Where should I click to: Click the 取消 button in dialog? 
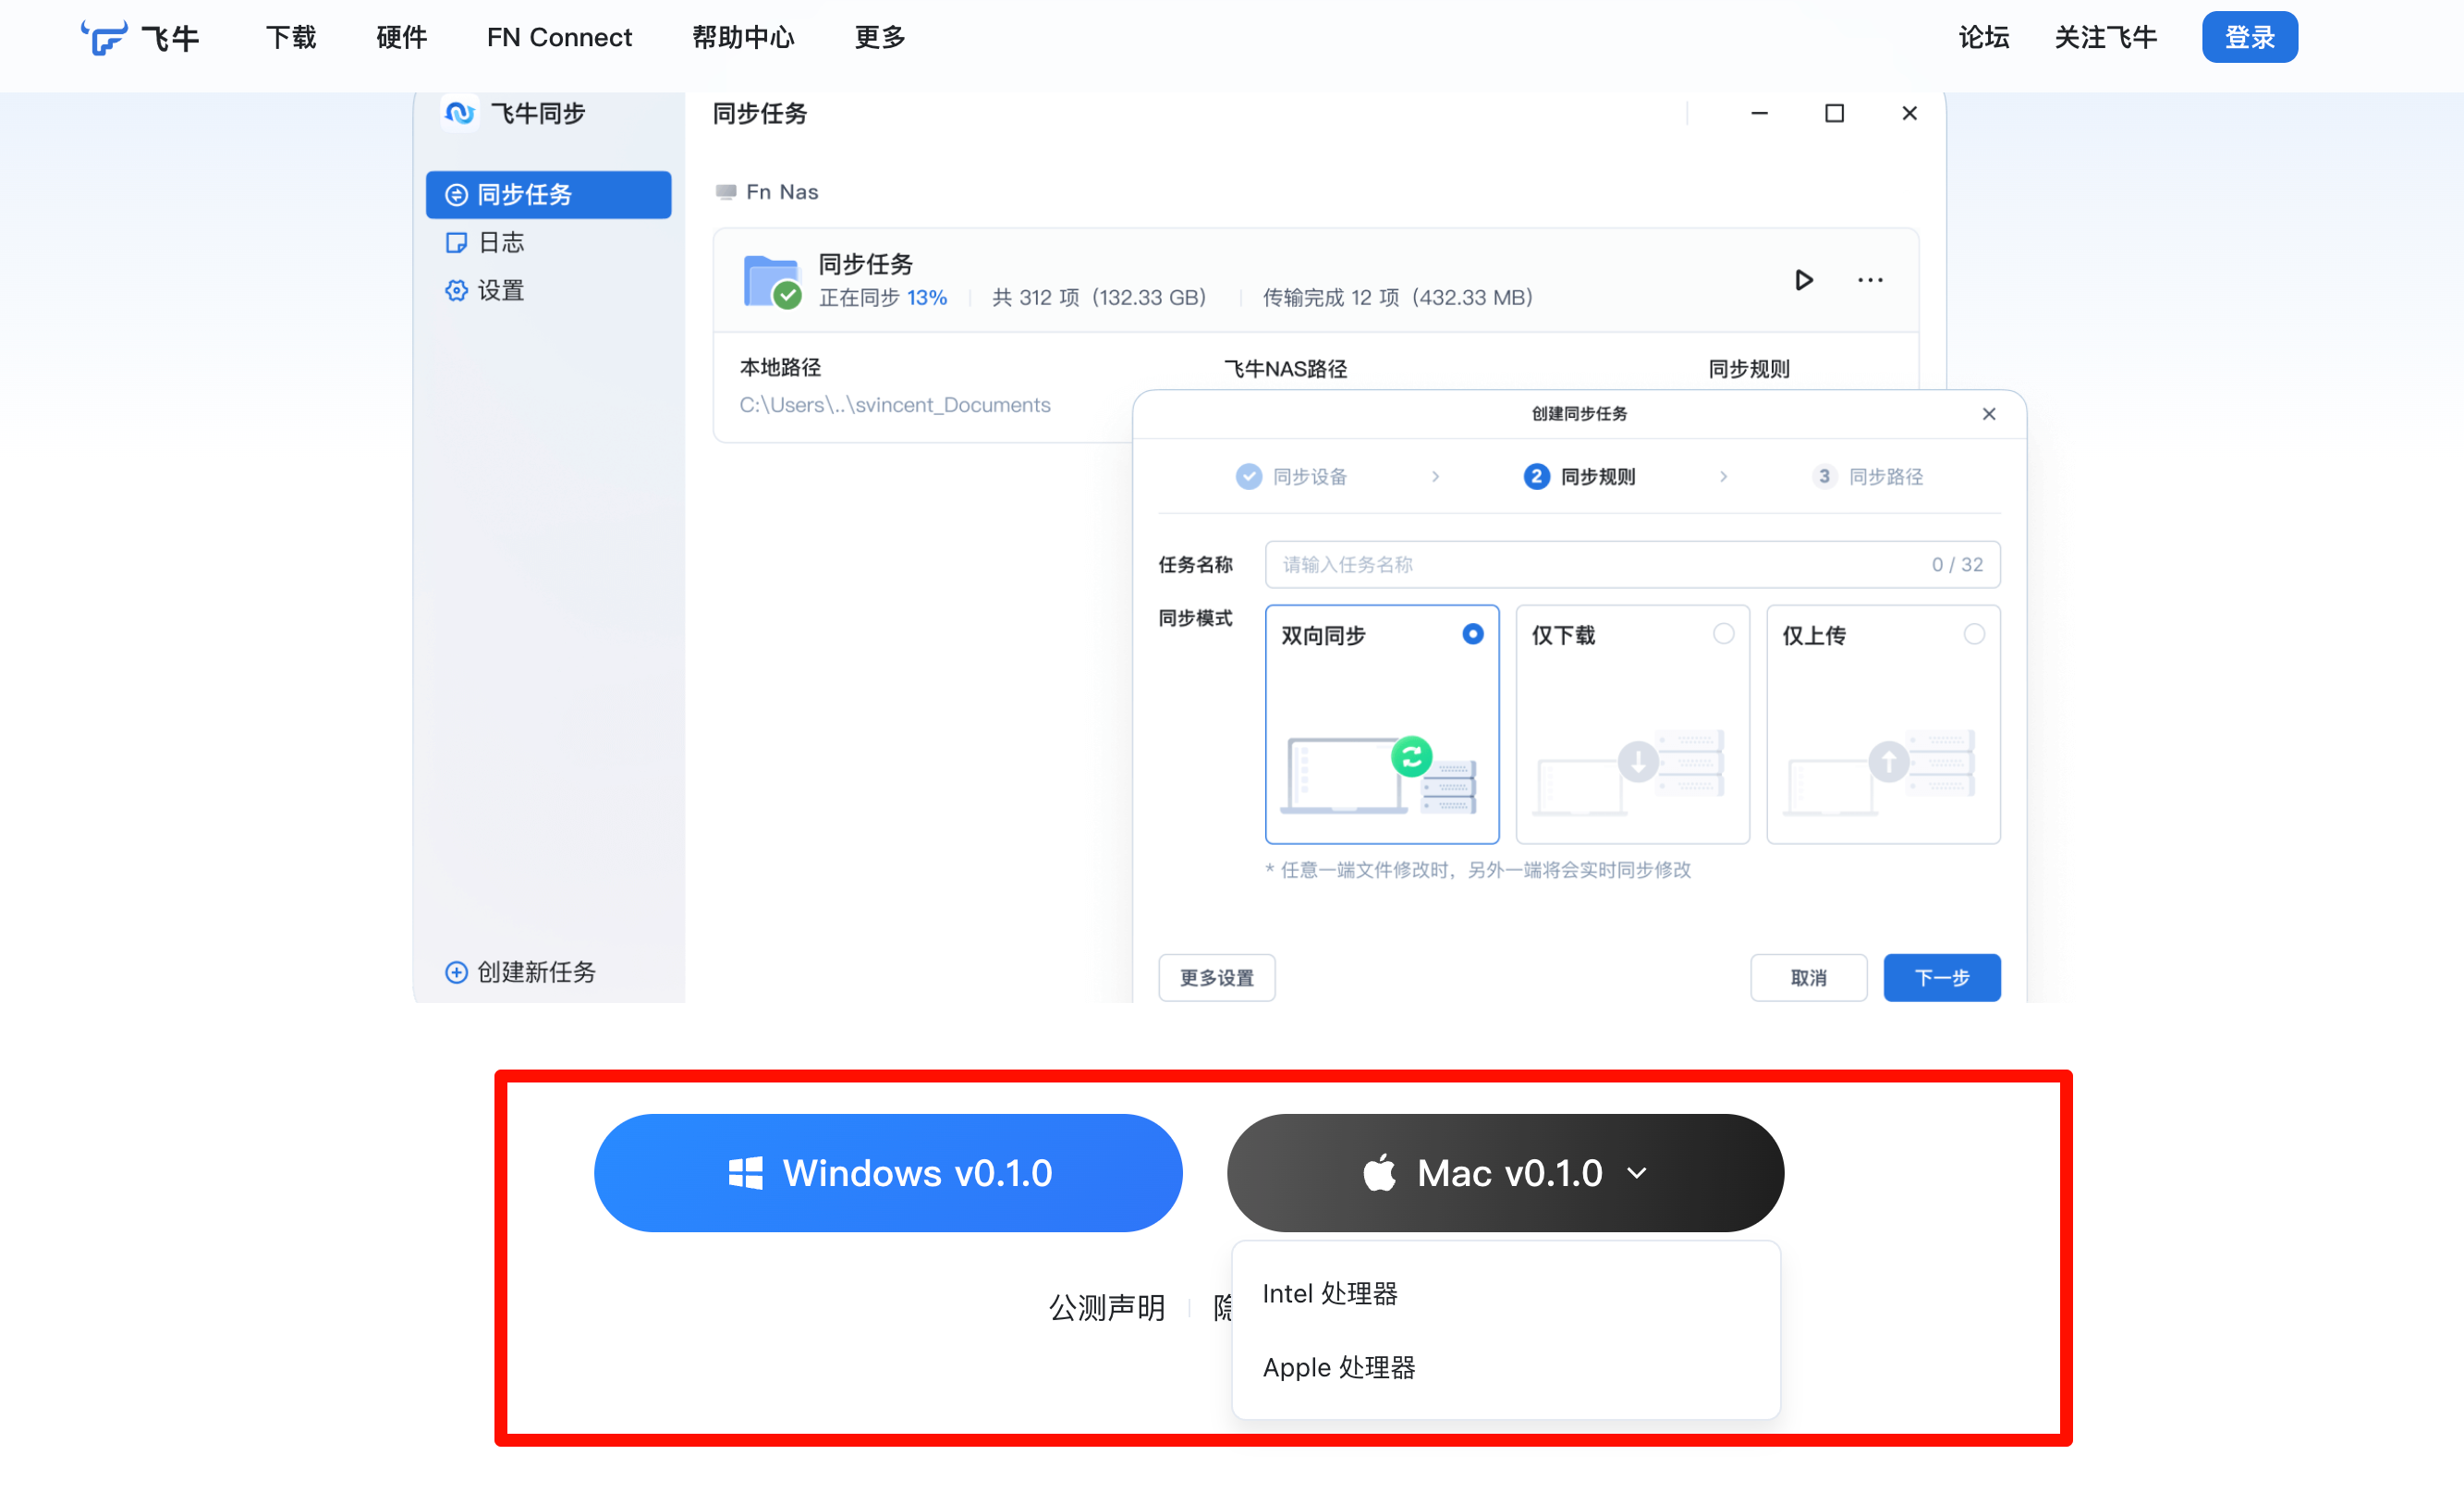tap(1808, 977)
